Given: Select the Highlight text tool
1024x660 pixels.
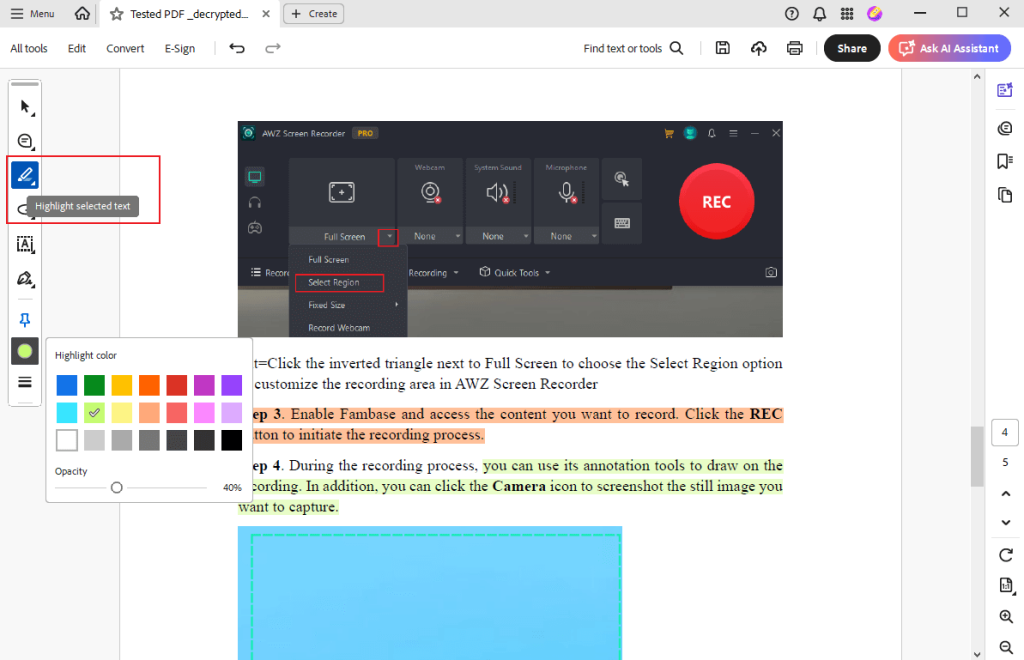Looking at the screenshot, I should [x=25, y=175].
